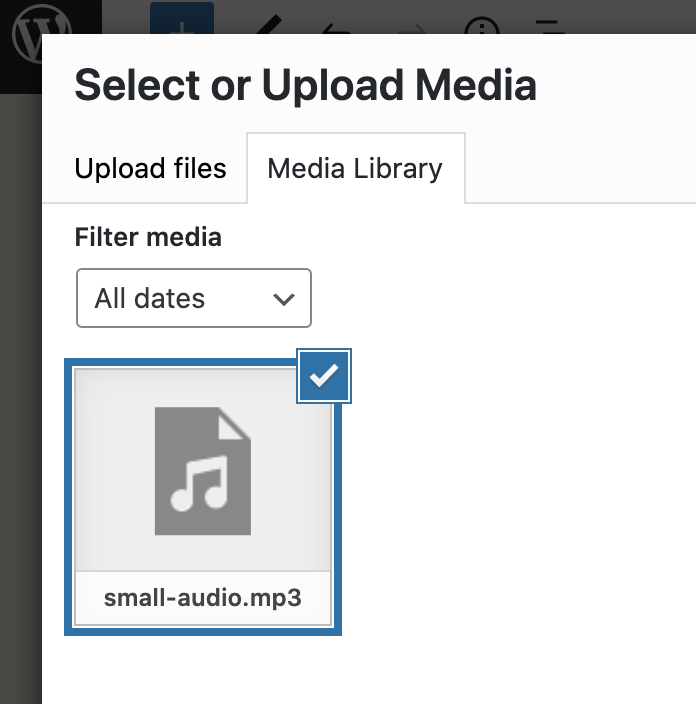Deselect small-audio.mp3 via blue checkmark box
Viewport: 696px width, 704px height.
(324, 376)
